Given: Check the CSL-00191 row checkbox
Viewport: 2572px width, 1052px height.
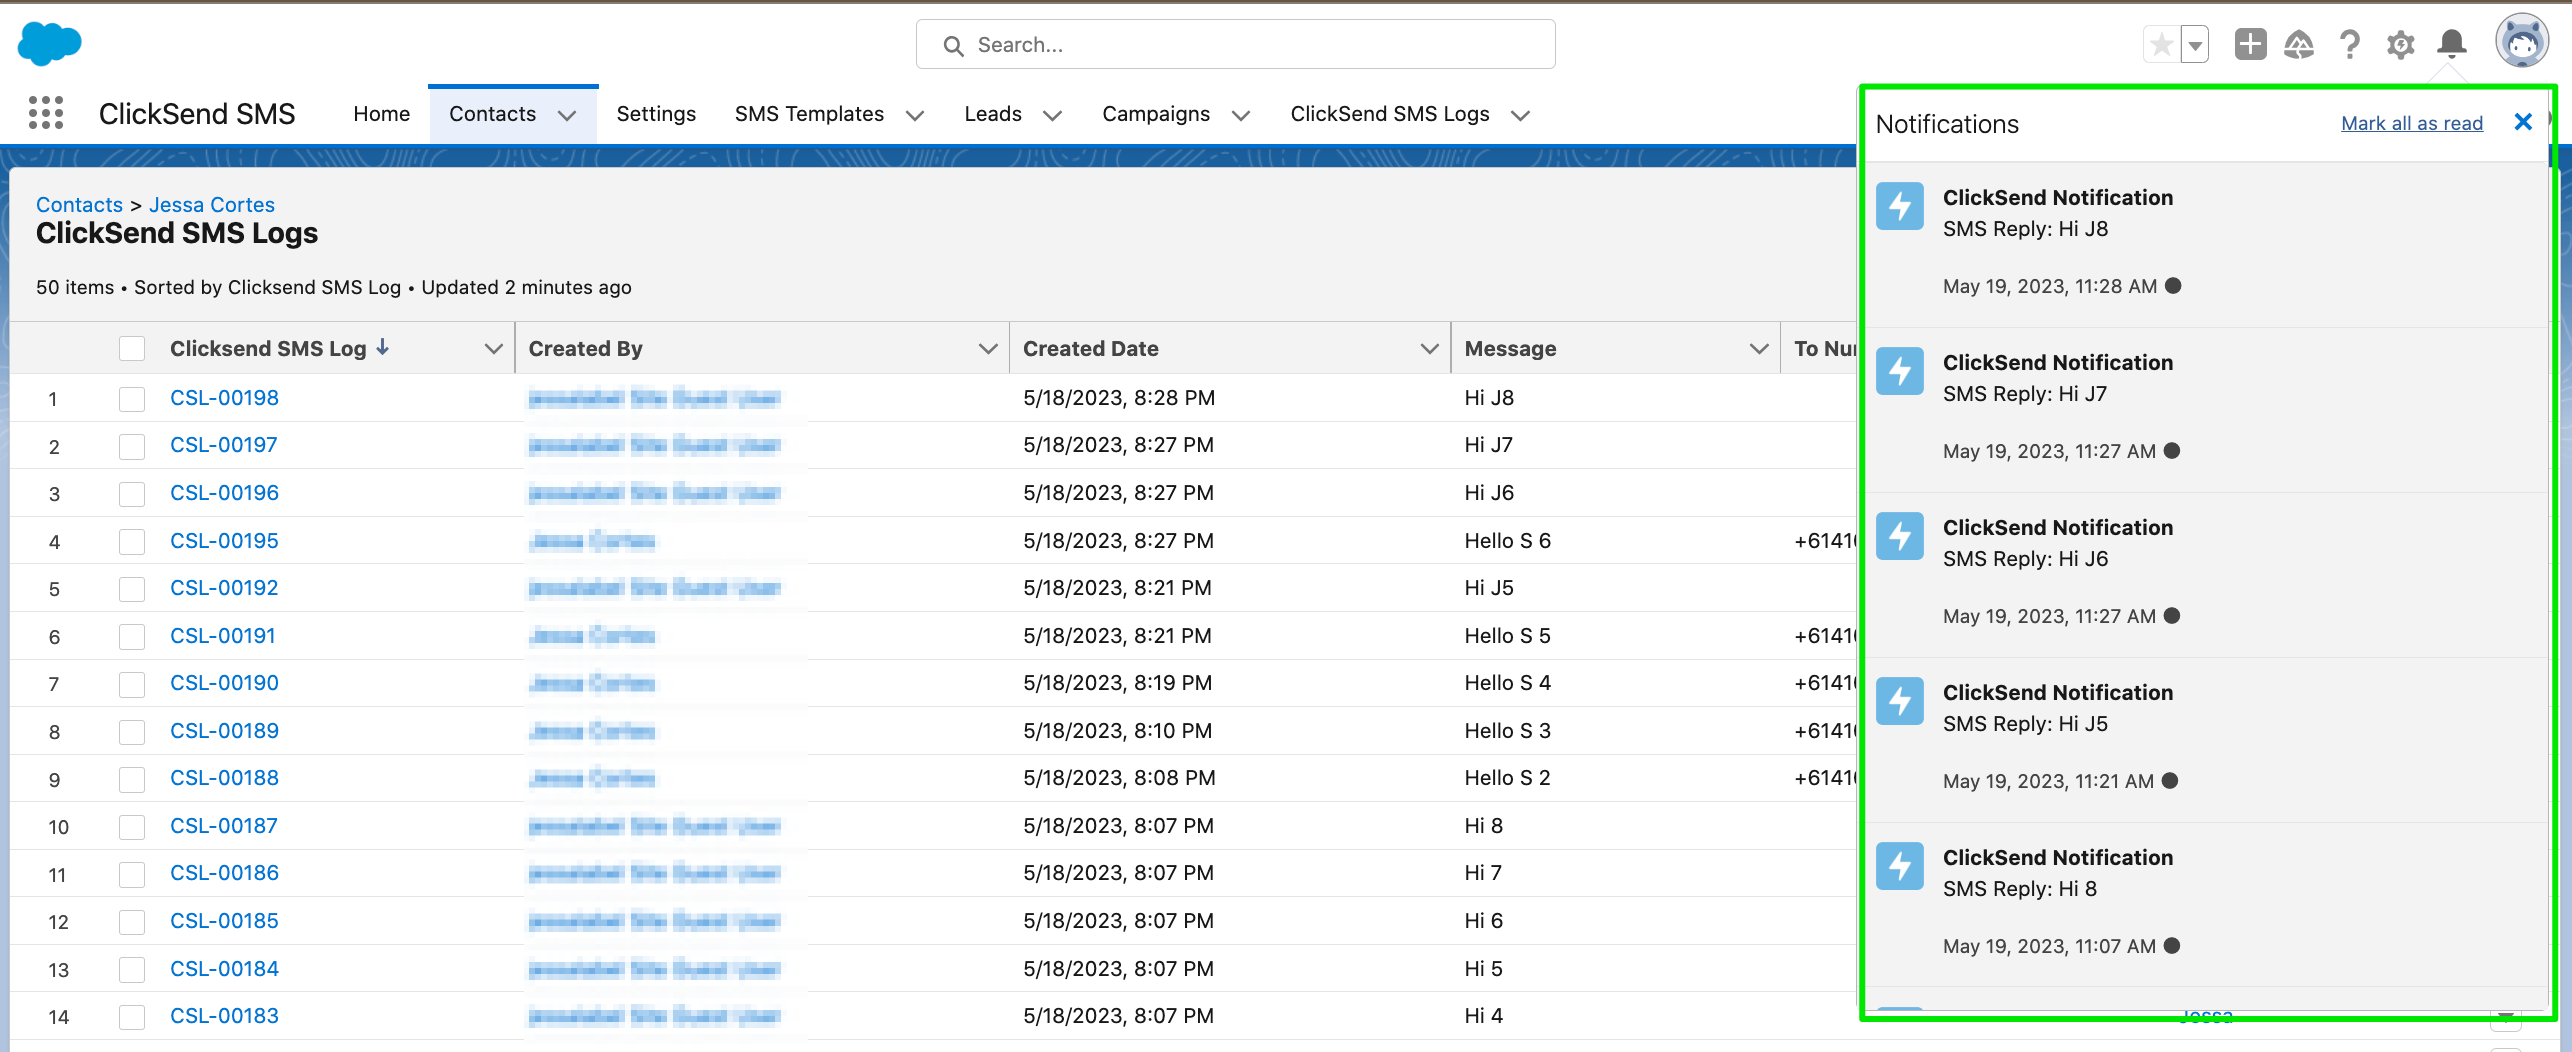Looking at the screenshot, I should click(x=132, y=636).
